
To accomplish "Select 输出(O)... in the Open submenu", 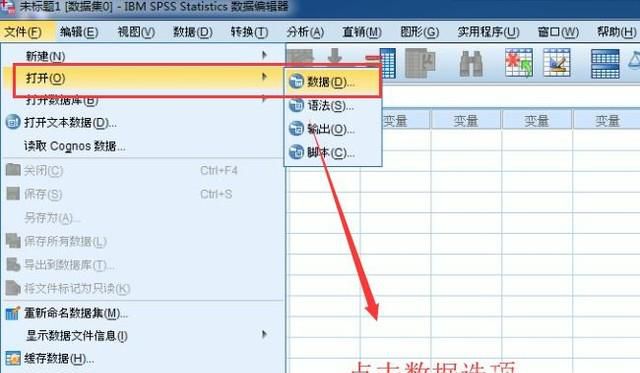I will 333,129.
